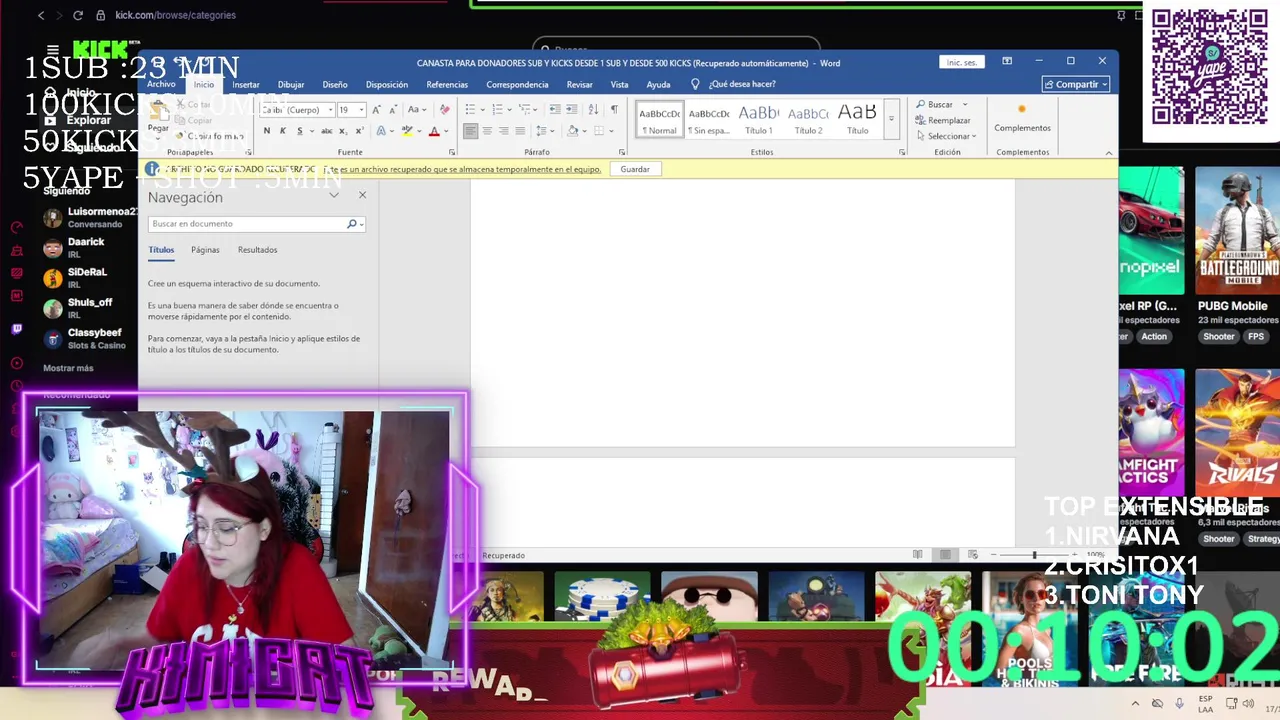Increase font size with the larger A icon

pyautogui.click(x=377, y=110)
